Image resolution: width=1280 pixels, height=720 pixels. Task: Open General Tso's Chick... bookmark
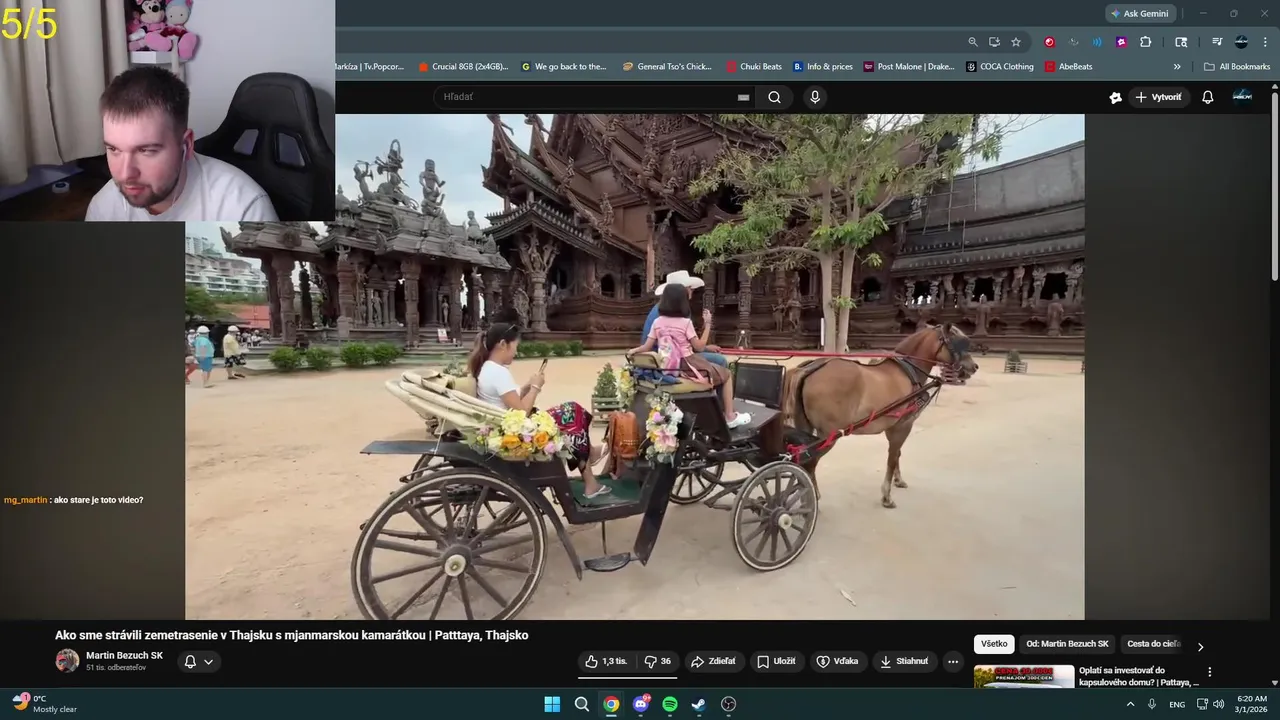point(667,67)
